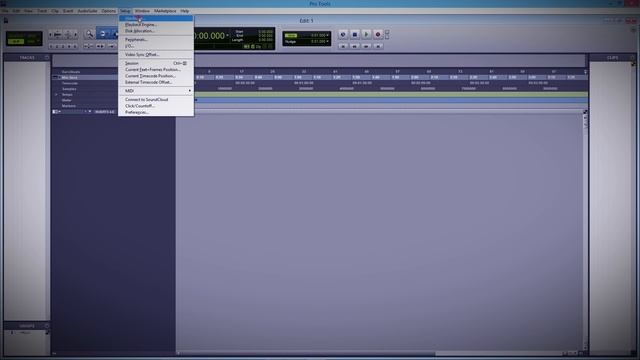
Task: Open the Tracks list popup menu
Action: 47,58
